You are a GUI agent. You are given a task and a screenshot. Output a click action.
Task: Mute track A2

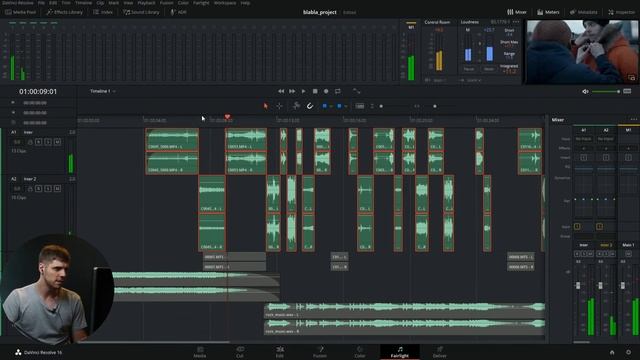pos(58,189)
